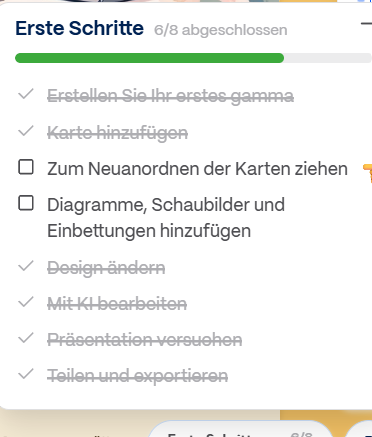
Task: Open Diagramme, Schaubilder und Einbettungen hinzufügen step
Action: [x=166, y=218]
